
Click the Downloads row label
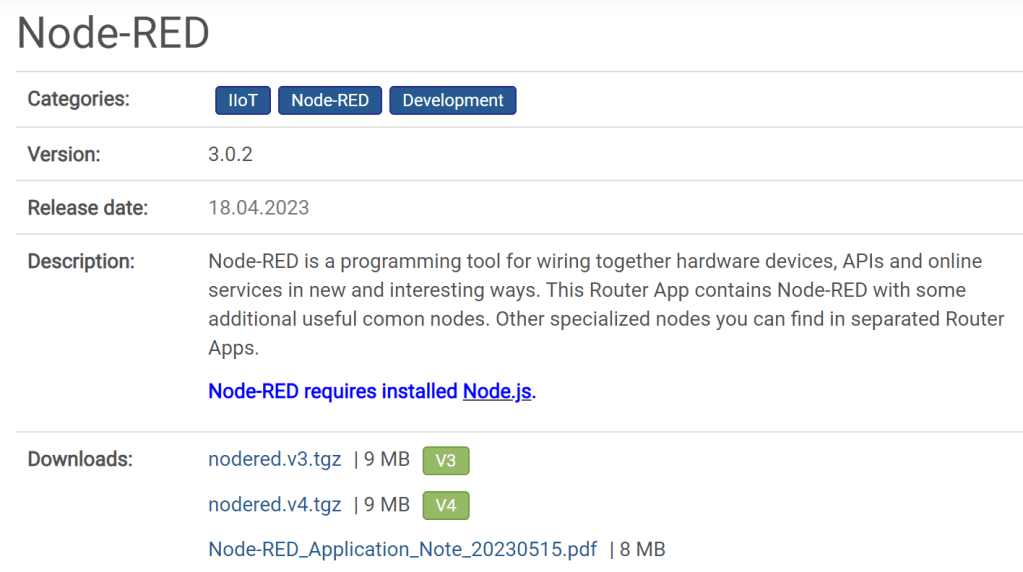click(80, 459)
